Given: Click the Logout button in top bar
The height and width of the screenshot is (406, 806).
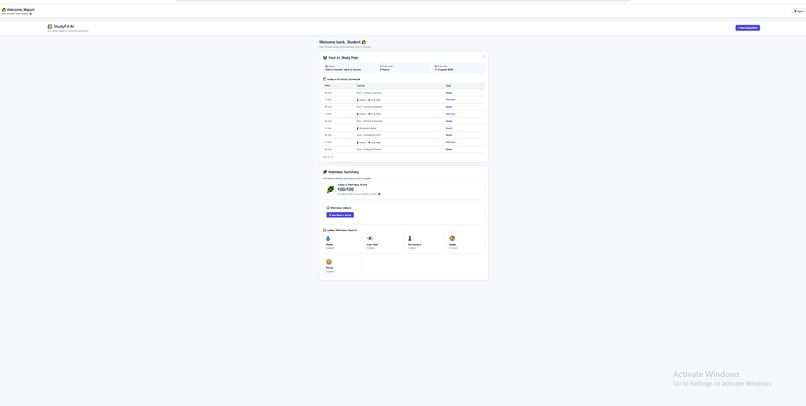Looking at the screenshot, I should click(x=798, y=11).
